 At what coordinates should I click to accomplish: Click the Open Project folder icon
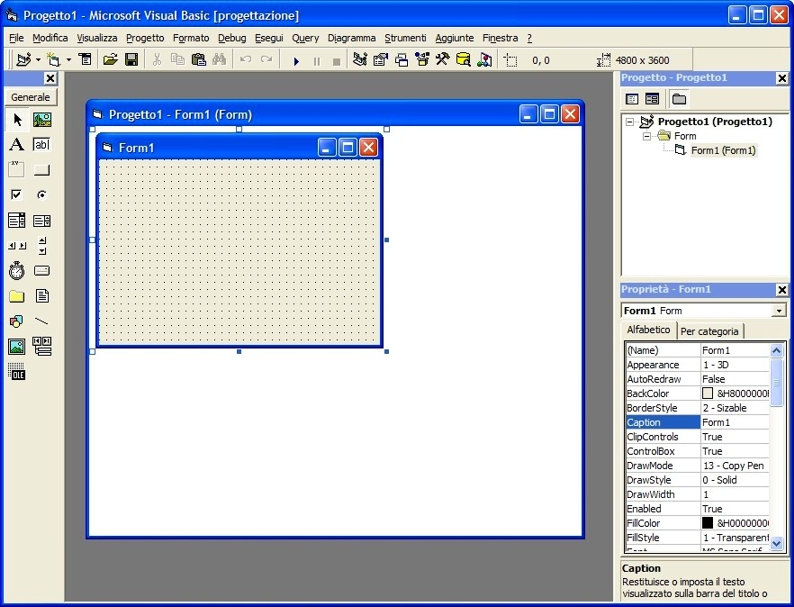[x=110, y=60]
